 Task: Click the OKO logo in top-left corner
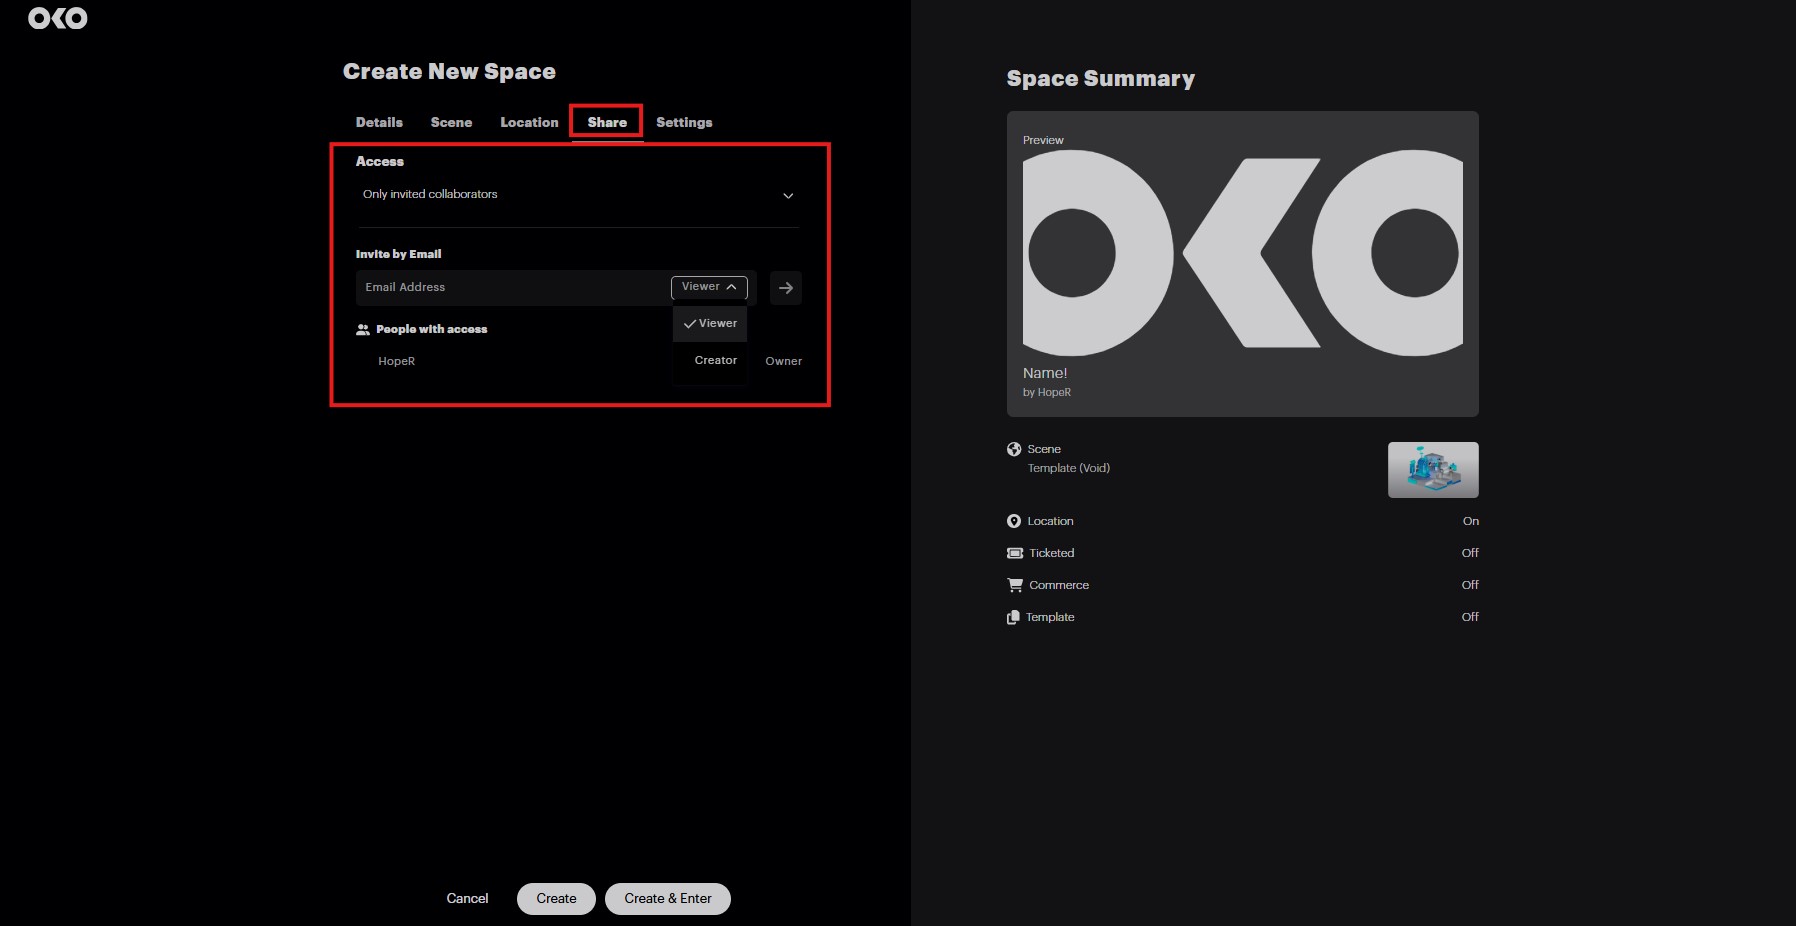pos(58,18)
